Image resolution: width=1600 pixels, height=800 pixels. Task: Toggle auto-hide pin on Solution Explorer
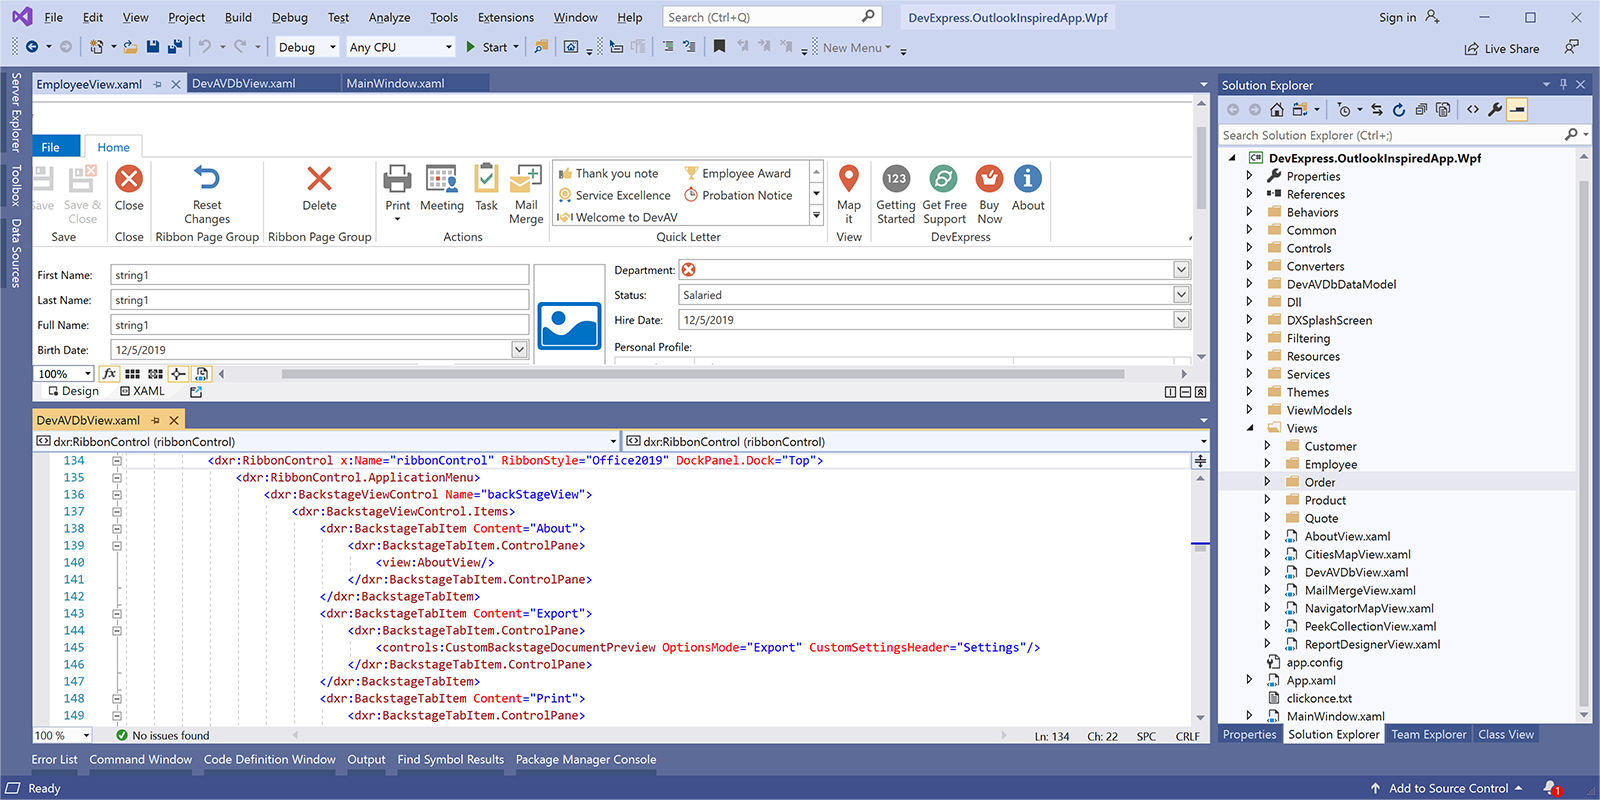click(x=1564, y=85)
